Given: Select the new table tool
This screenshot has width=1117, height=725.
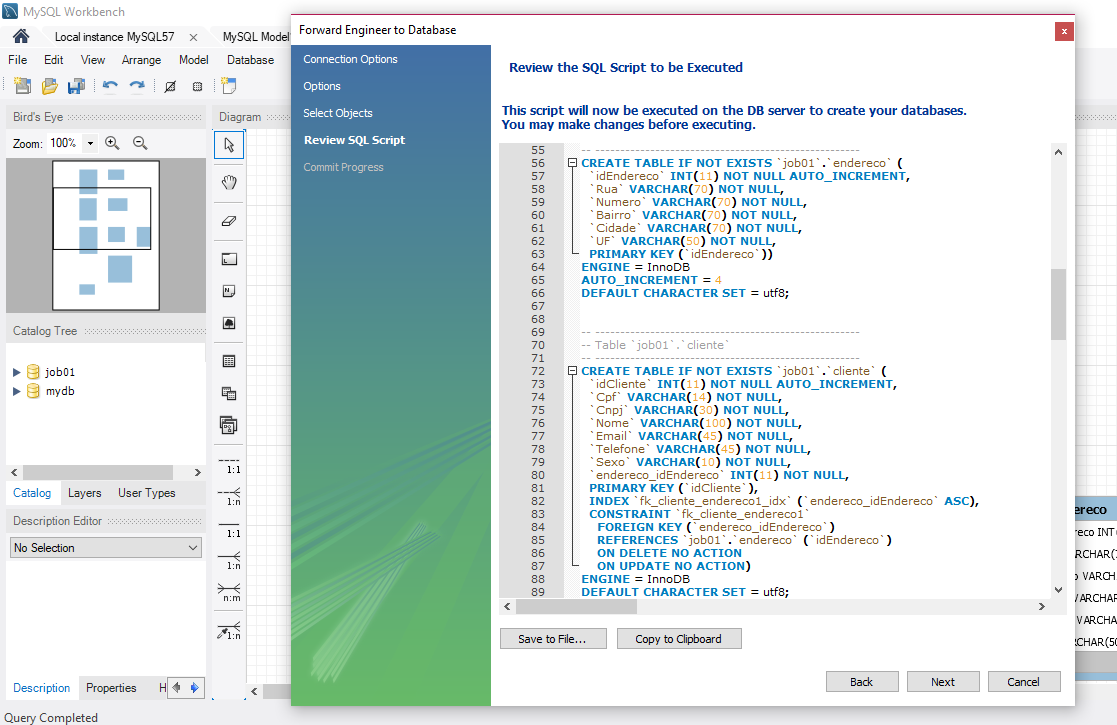Looking at the screenshot, I should tap(229, 361).
